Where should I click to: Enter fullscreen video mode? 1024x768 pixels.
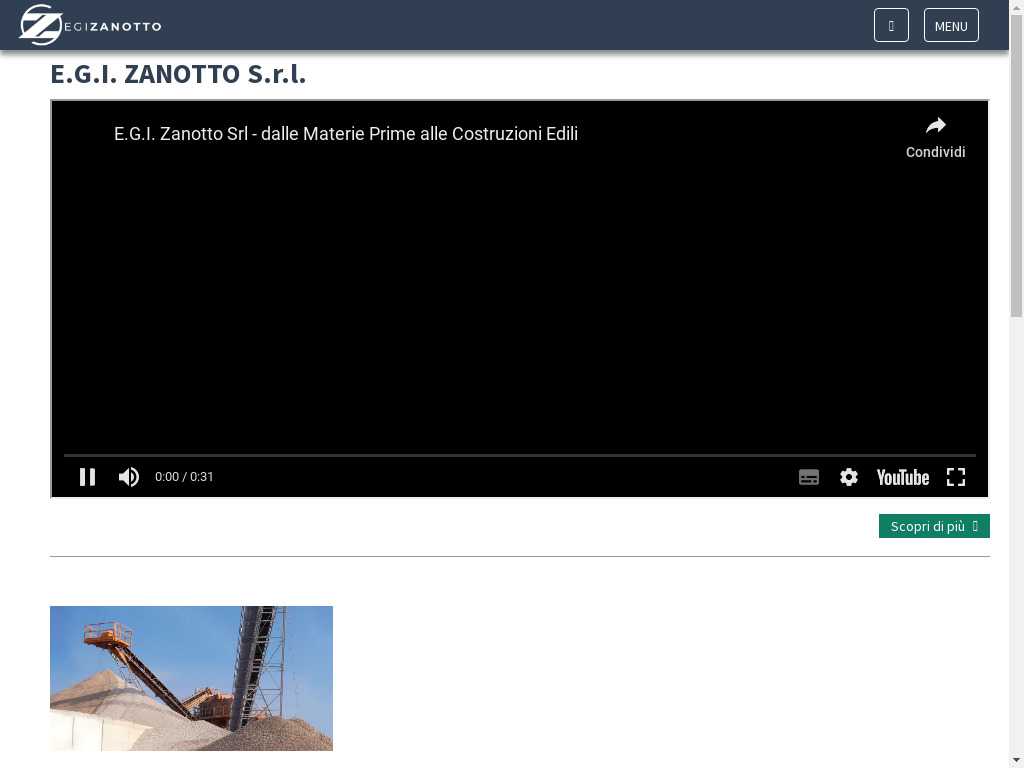[956, 477]
